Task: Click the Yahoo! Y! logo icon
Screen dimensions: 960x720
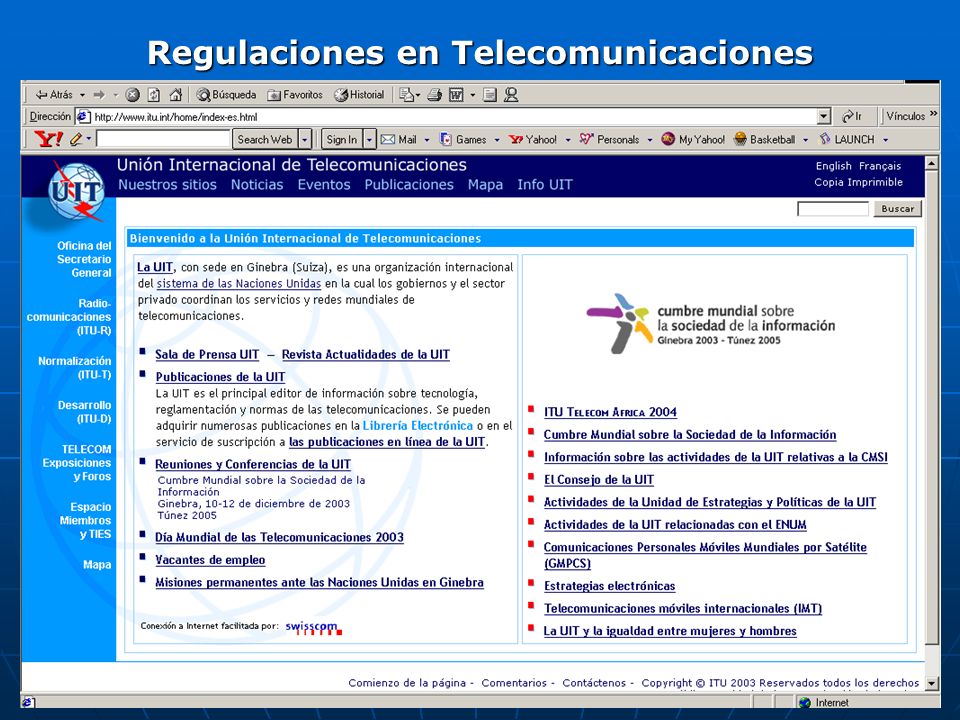Action: [x=48, y=139]
